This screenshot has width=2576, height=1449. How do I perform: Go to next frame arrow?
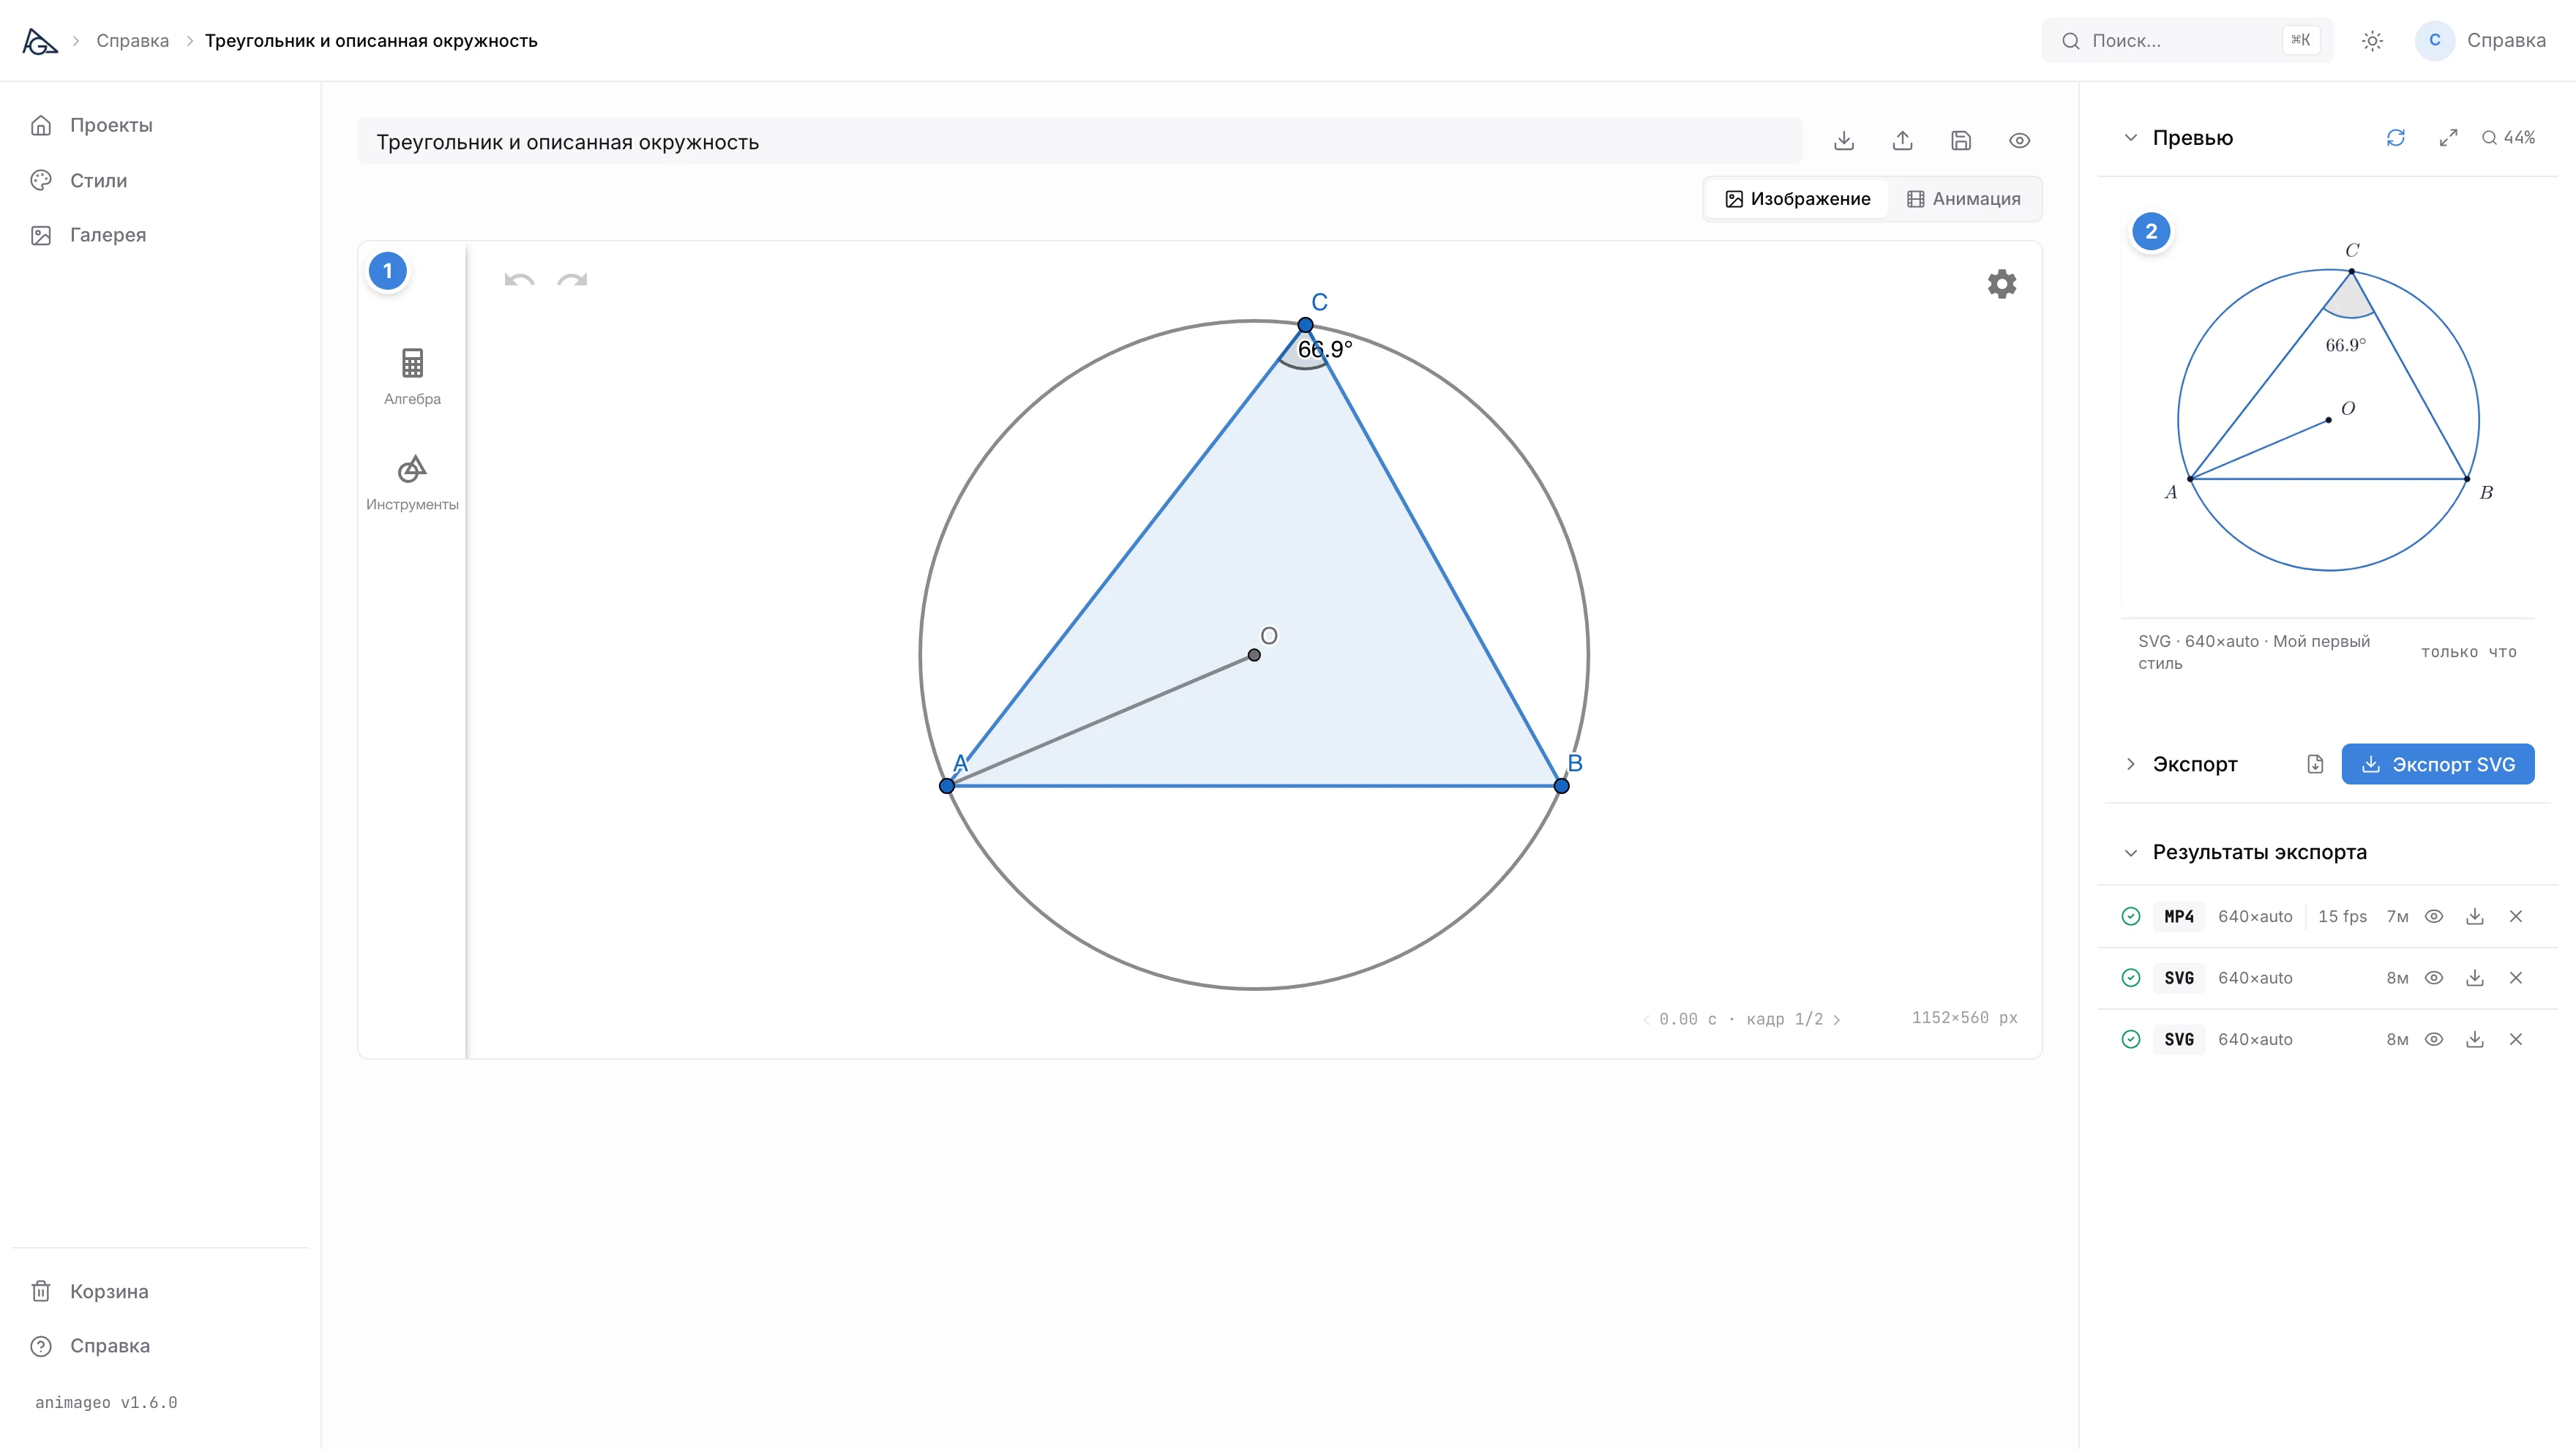[x=1836, y=1019]
